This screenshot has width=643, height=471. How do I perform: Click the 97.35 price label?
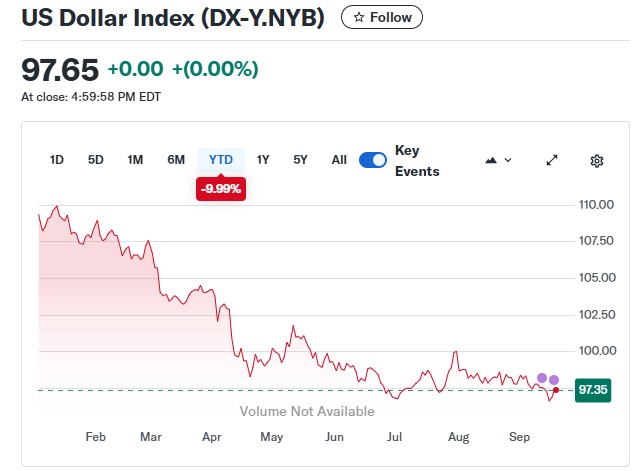point(592,391)
